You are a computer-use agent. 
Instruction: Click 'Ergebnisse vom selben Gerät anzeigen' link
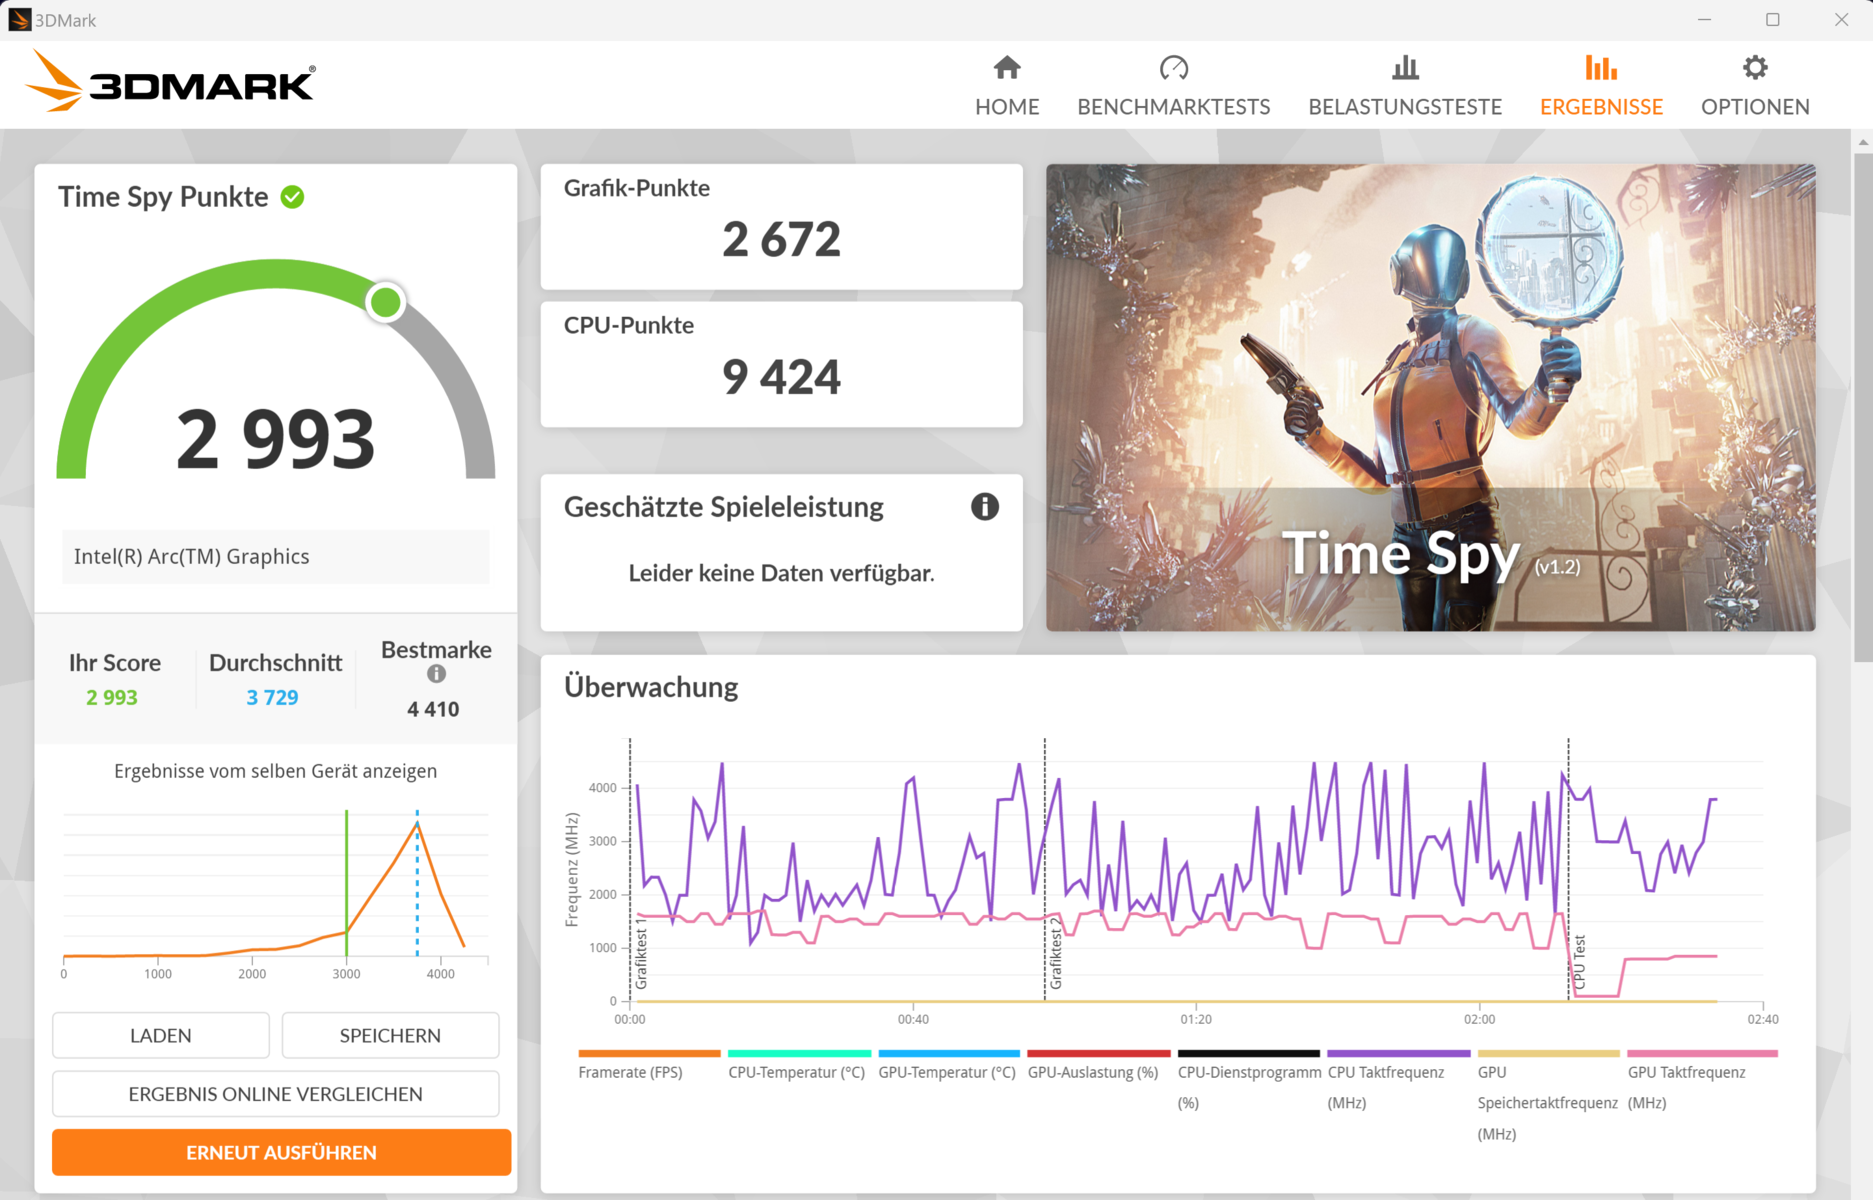click(275, 771)
